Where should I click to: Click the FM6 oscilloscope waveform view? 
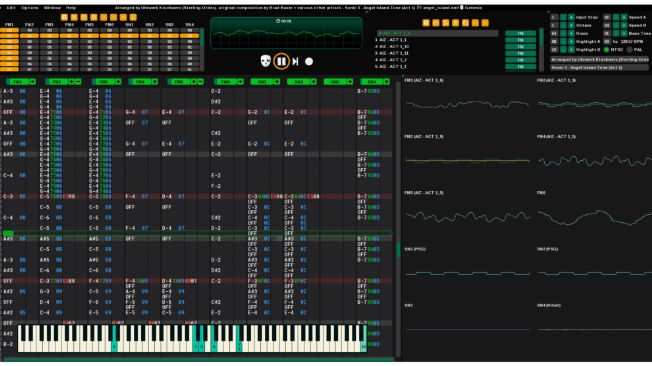tap(595, 217)
